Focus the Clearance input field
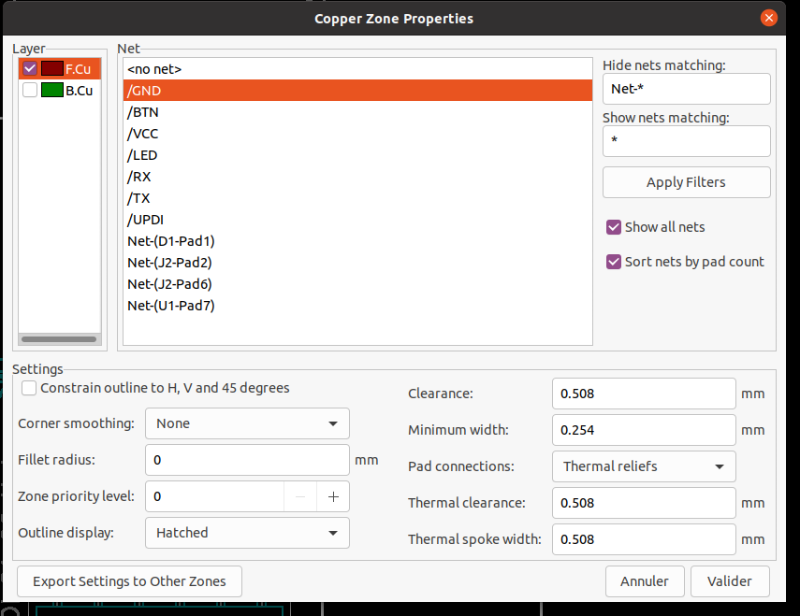Viewport: 800px width, 616px height. pyautogui.click(x=644, y=393)
